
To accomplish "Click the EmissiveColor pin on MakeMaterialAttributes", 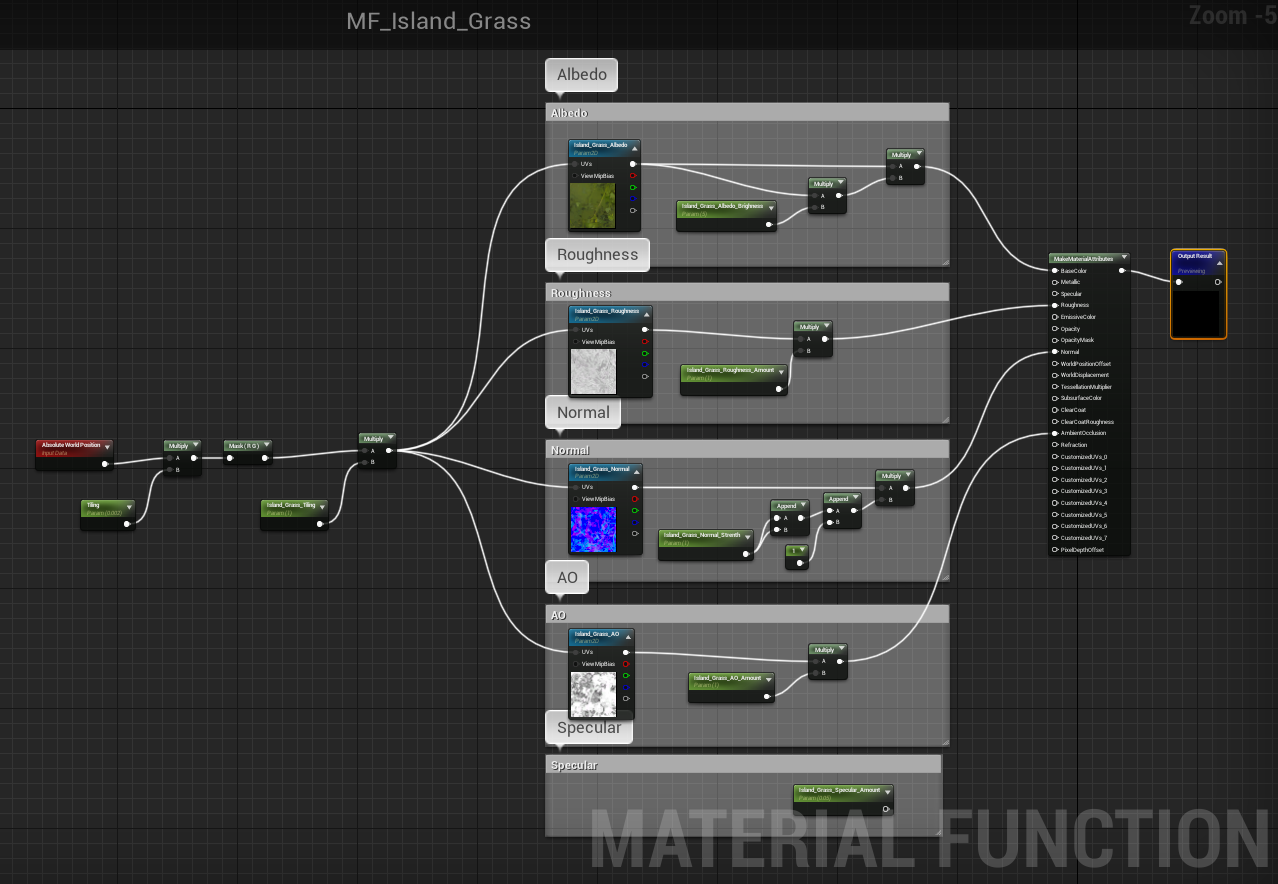I will [1055, 317].
